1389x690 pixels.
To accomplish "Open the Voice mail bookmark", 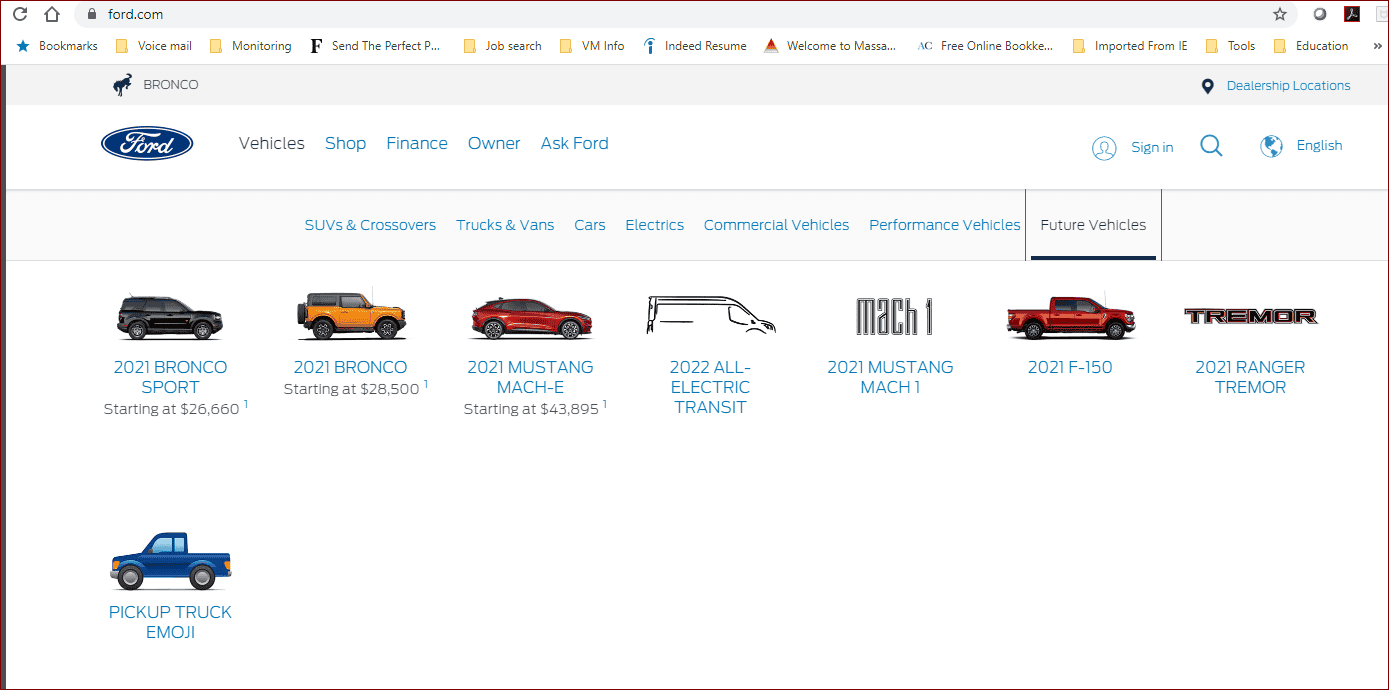I will coord(153,46).
